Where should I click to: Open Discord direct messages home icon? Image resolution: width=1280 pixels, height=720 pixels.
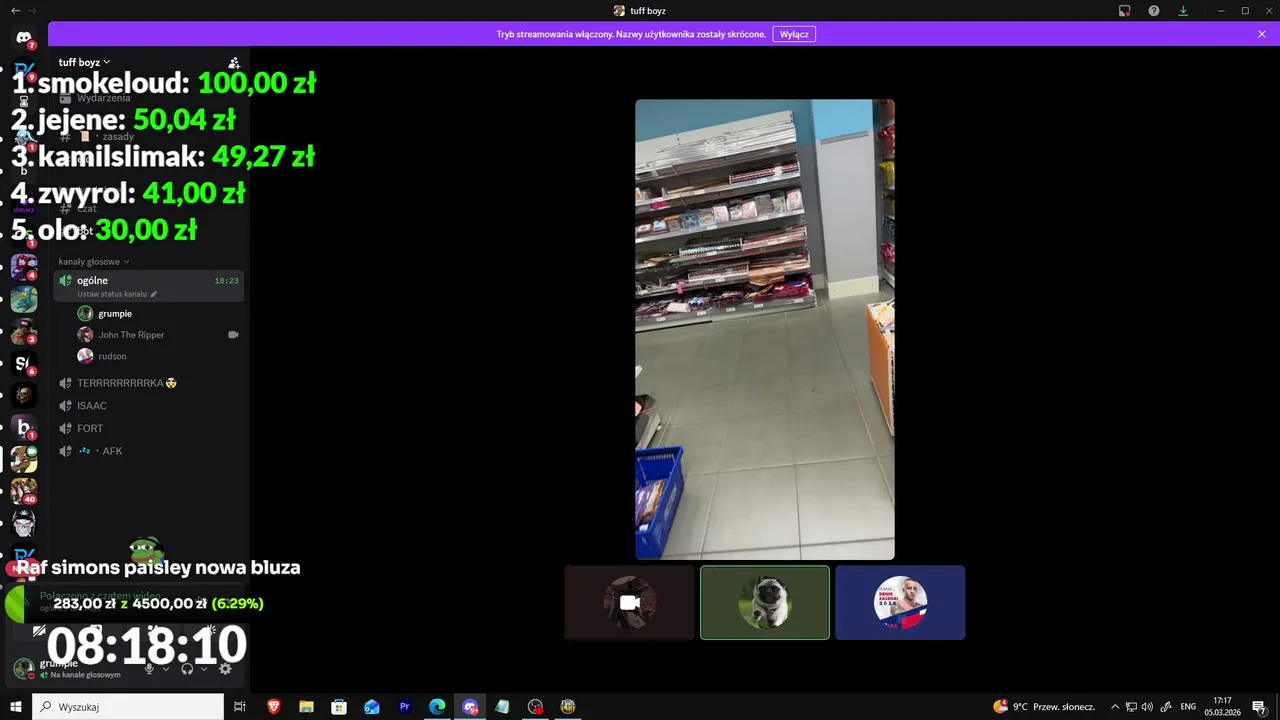coord(24,38)
